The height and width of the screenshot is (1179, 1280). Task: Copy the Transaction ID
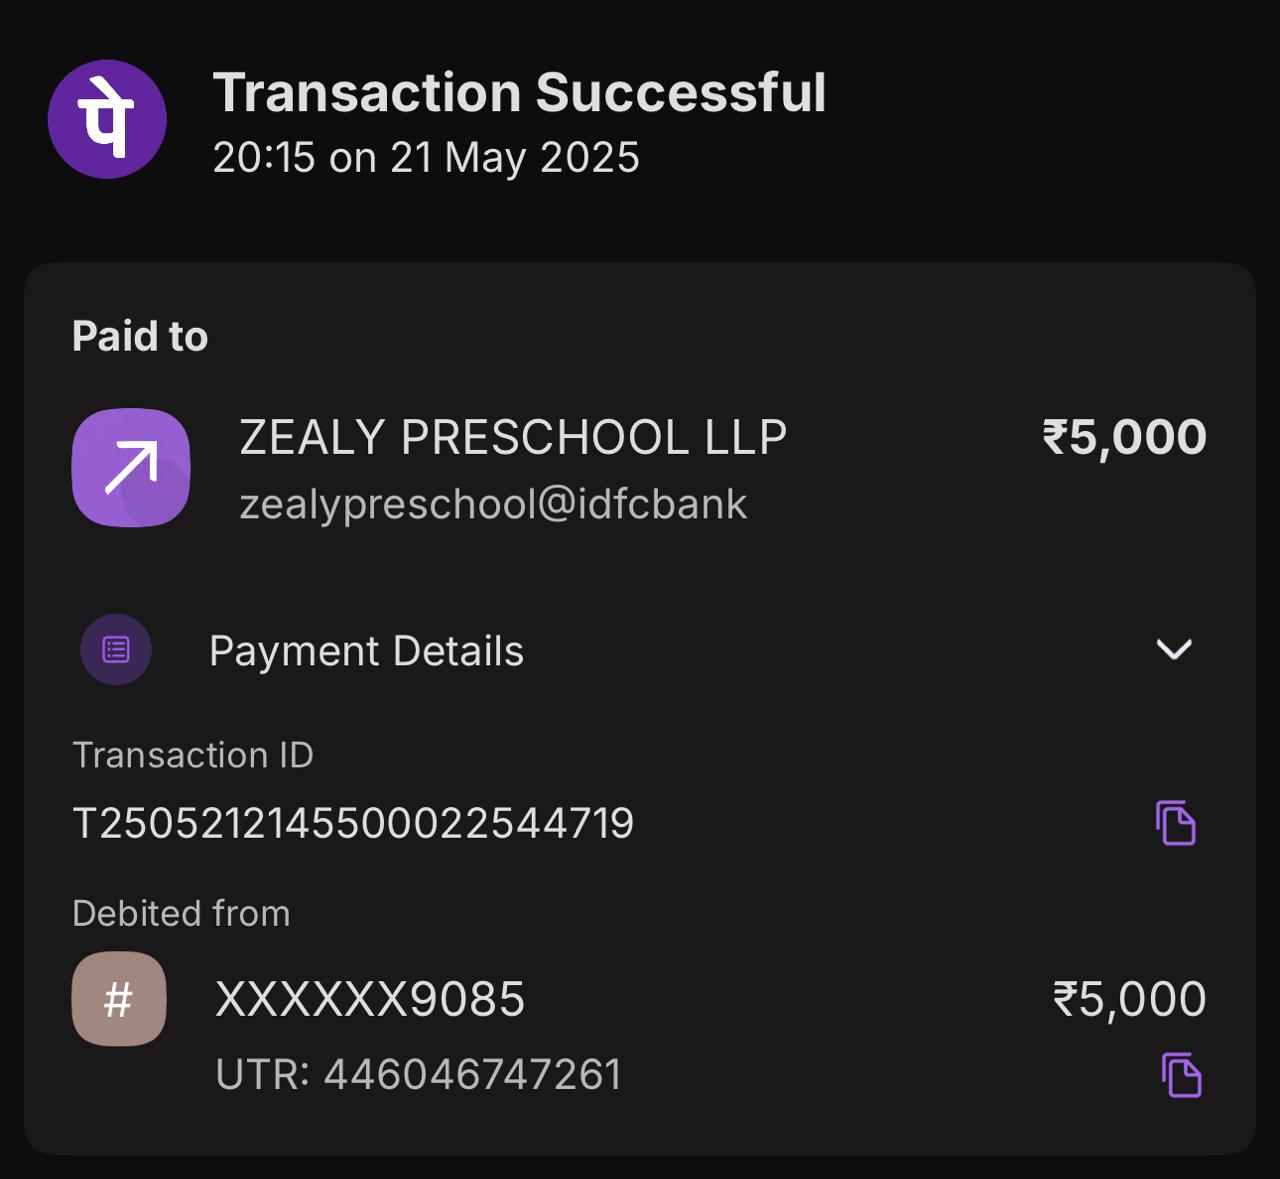pos(1176,823)
